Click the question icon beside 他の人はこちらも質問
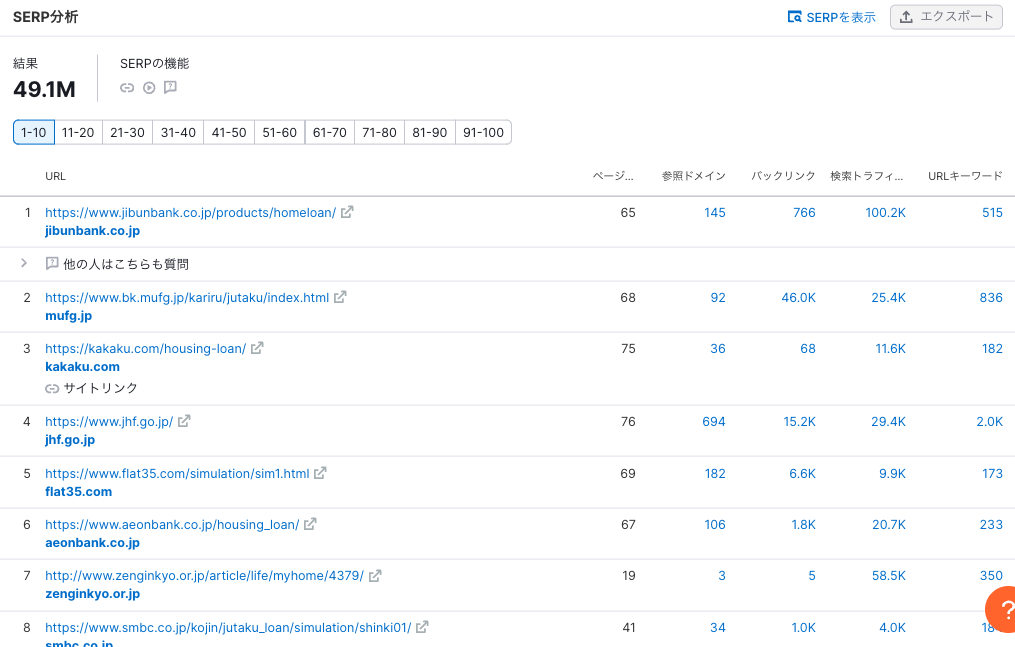1015x647 pixels. click(52, 263)
